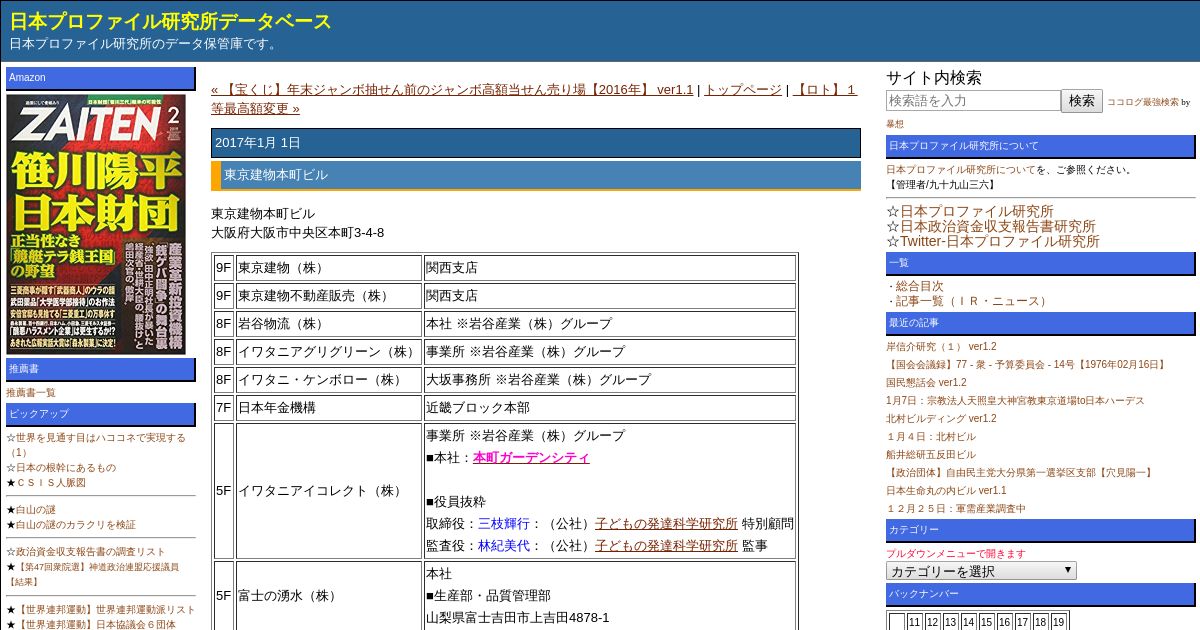Image resolution: width=1200 pixels, height=630 pixels.
Task: Open 子どもの発達科学研究所 link in 取締役 row
Action: click(x=666, y=524)
